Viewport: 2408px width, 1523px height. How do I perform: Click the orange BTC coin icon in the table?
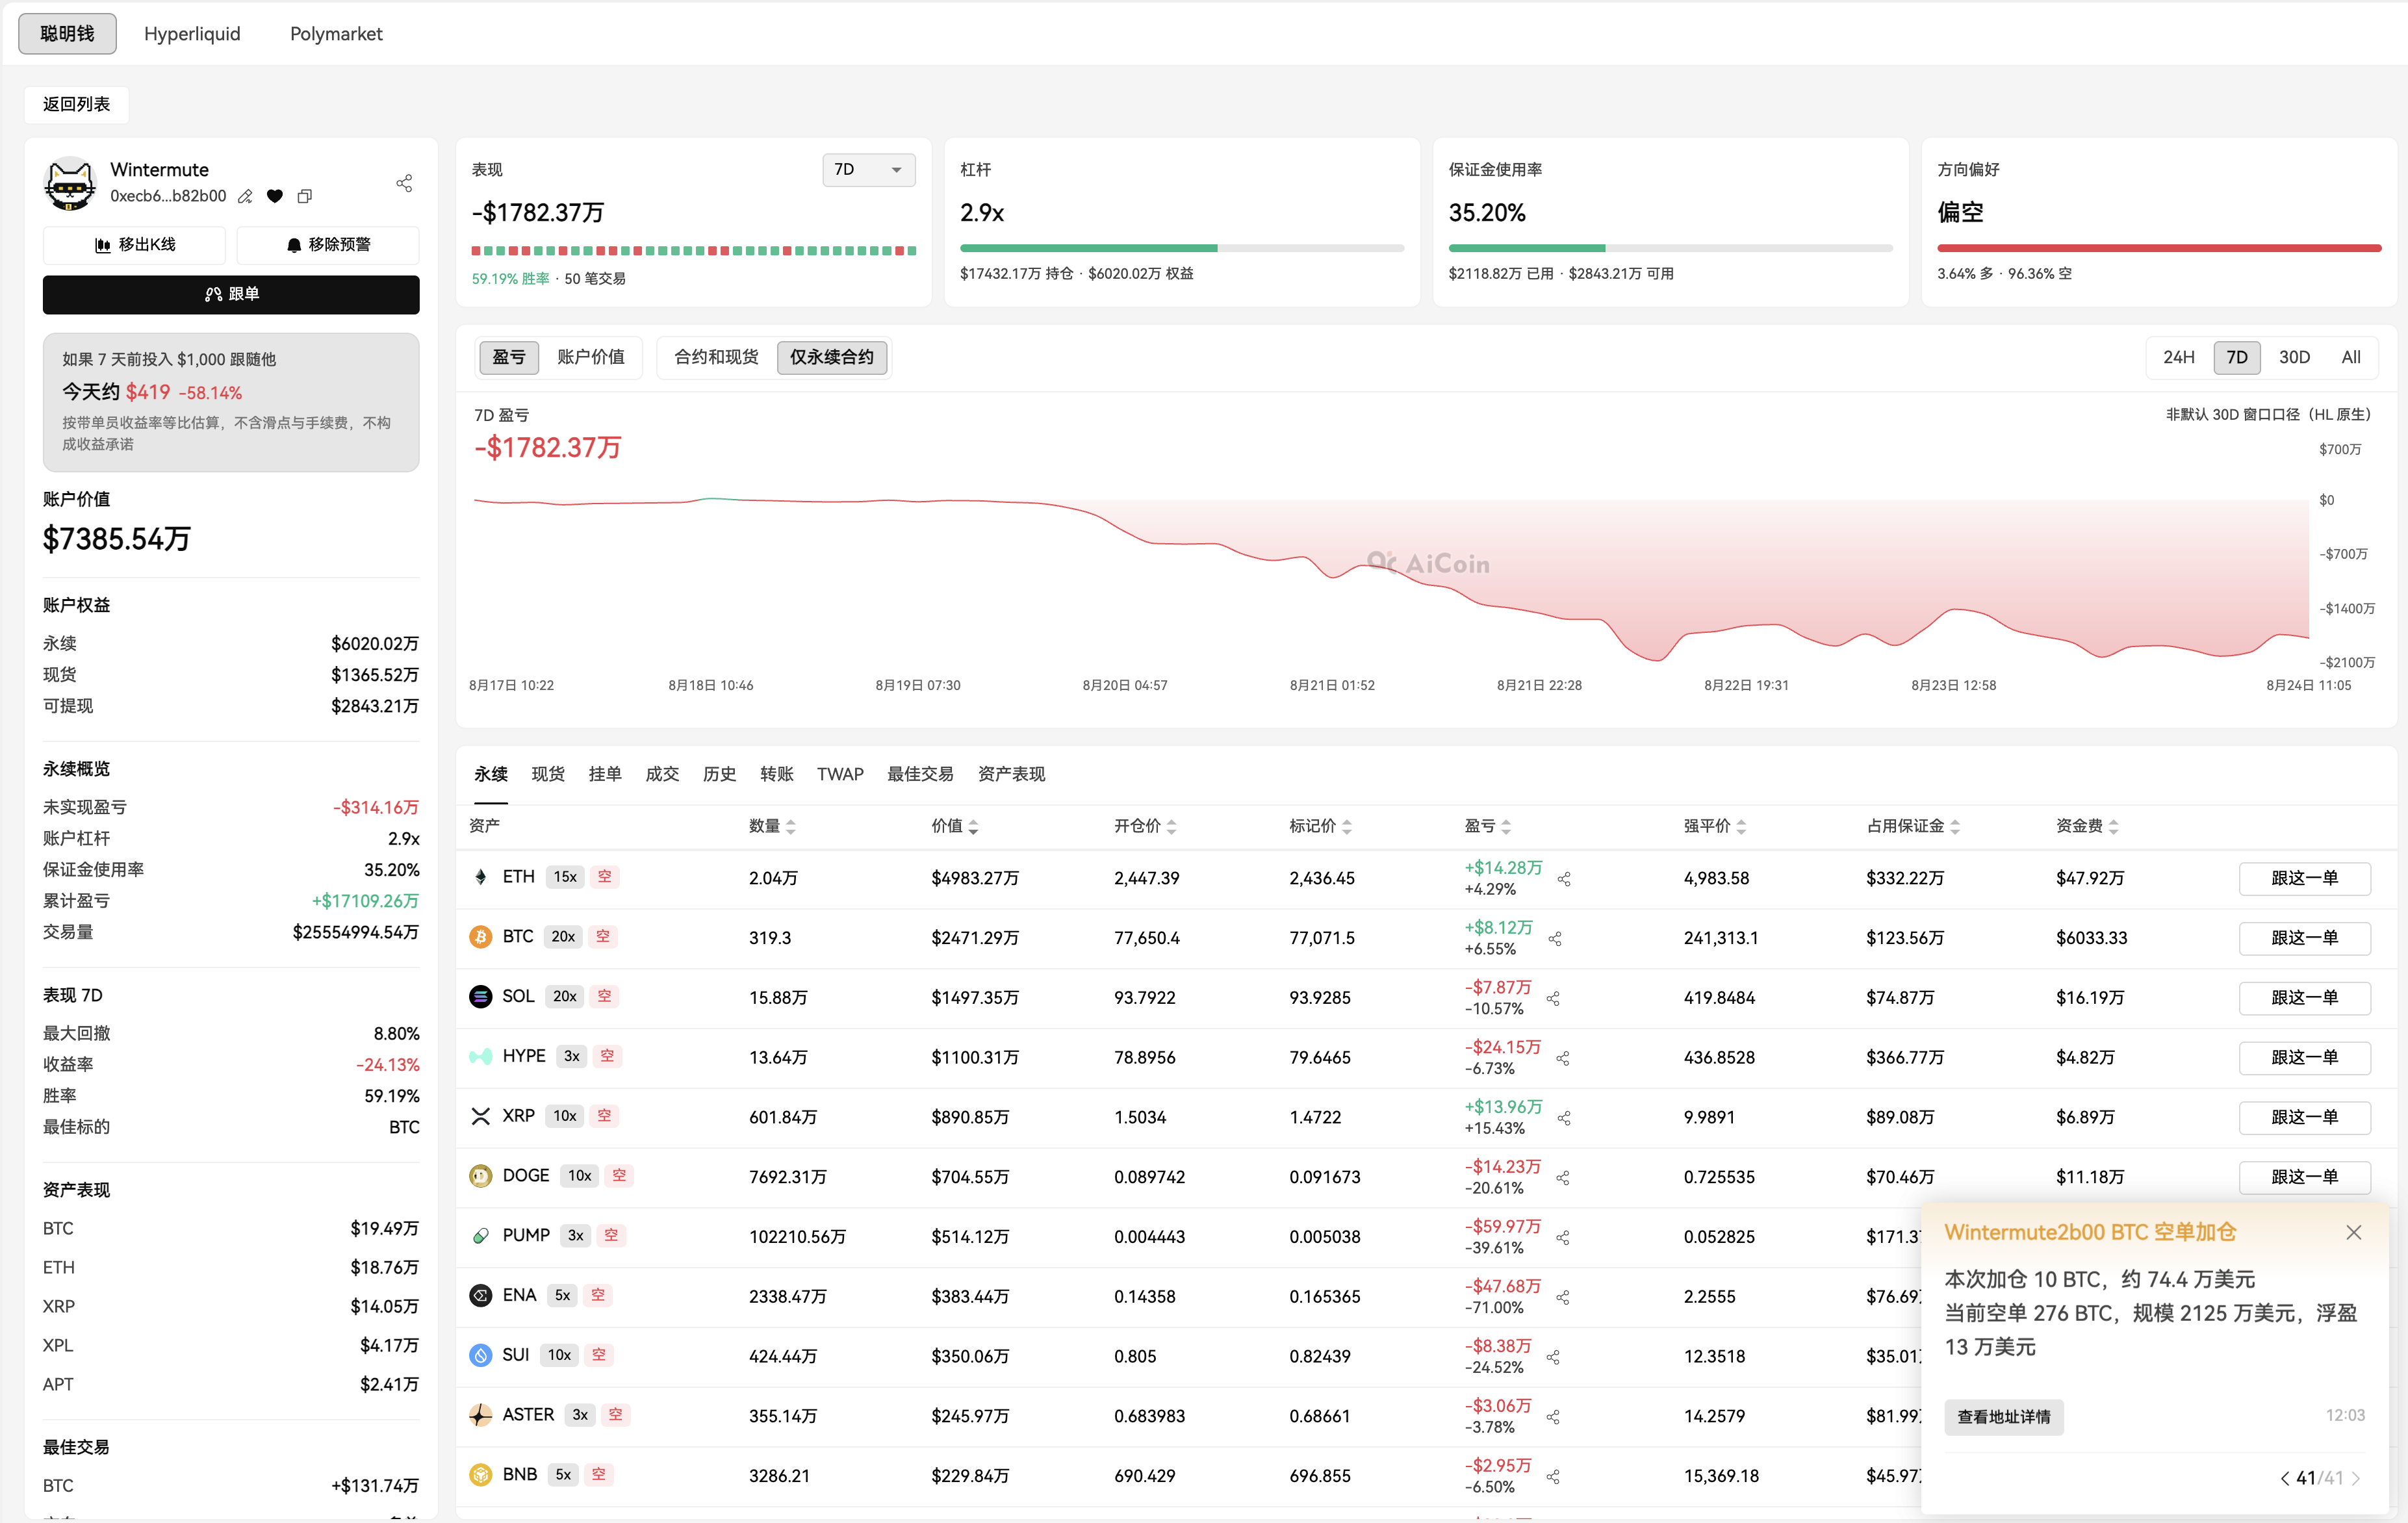[481, 937]
